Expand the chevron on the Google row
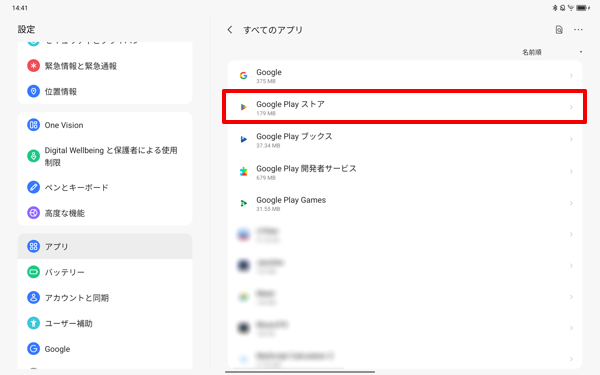The height and width of the screenshot is (375, 600). 571,75
